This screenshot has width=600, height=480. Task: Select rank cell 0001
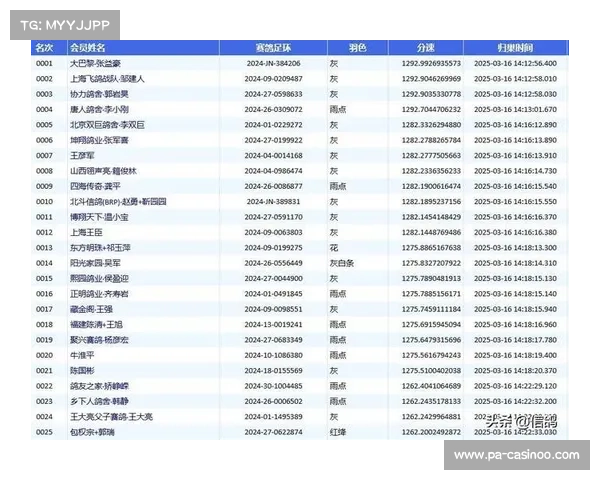[x=44, y=64]
